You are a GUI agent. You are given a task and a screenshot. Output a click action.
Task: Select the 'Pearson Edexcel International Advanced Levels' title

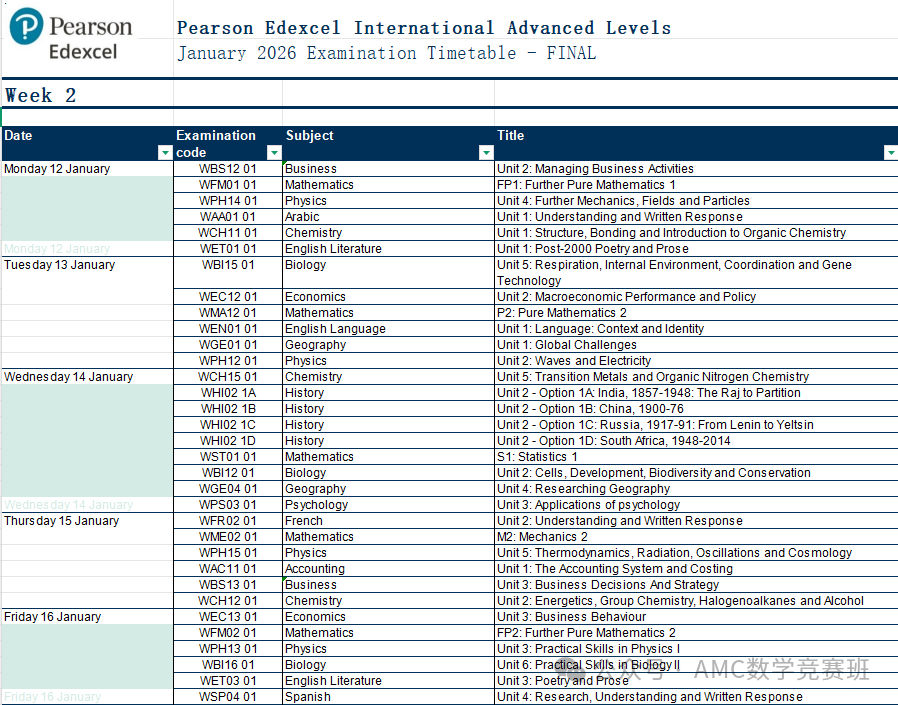(424, 28)
